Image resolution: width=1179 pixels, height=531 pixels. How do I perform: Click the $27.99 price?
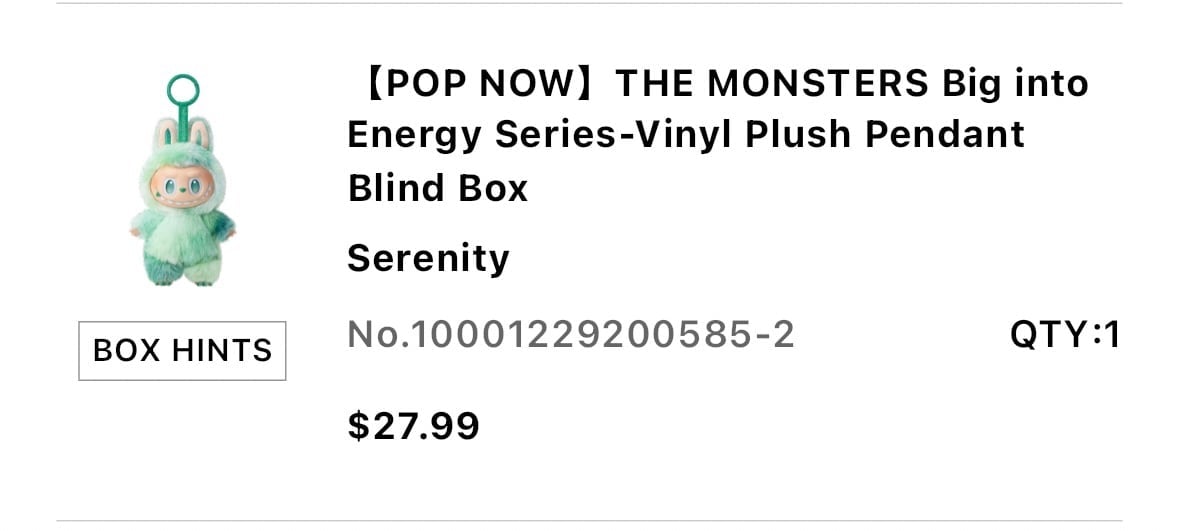pos(413,426)
